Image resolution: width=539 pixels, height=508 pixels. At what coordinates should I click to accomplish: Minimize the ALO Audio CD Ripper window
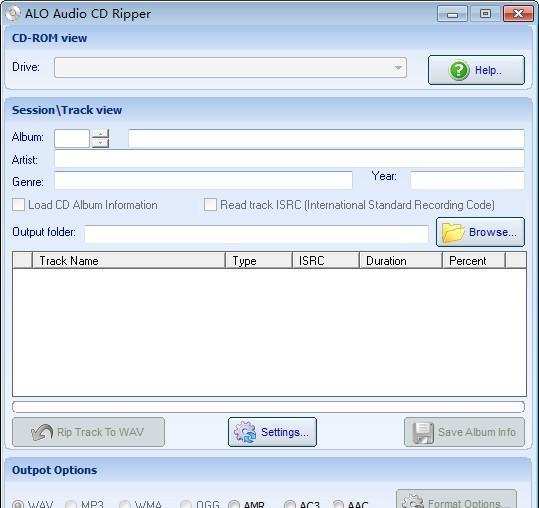coord(452,14)
